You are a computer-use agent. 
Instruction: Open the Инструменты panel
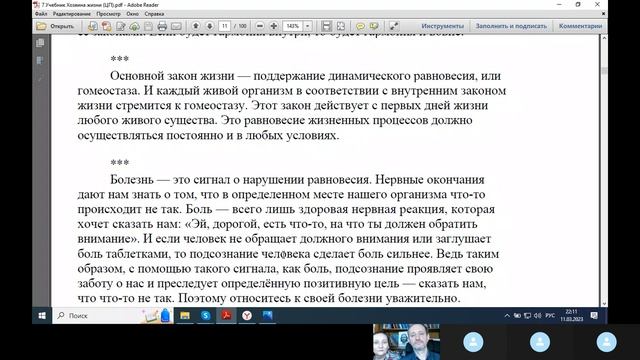click(442, 26)
